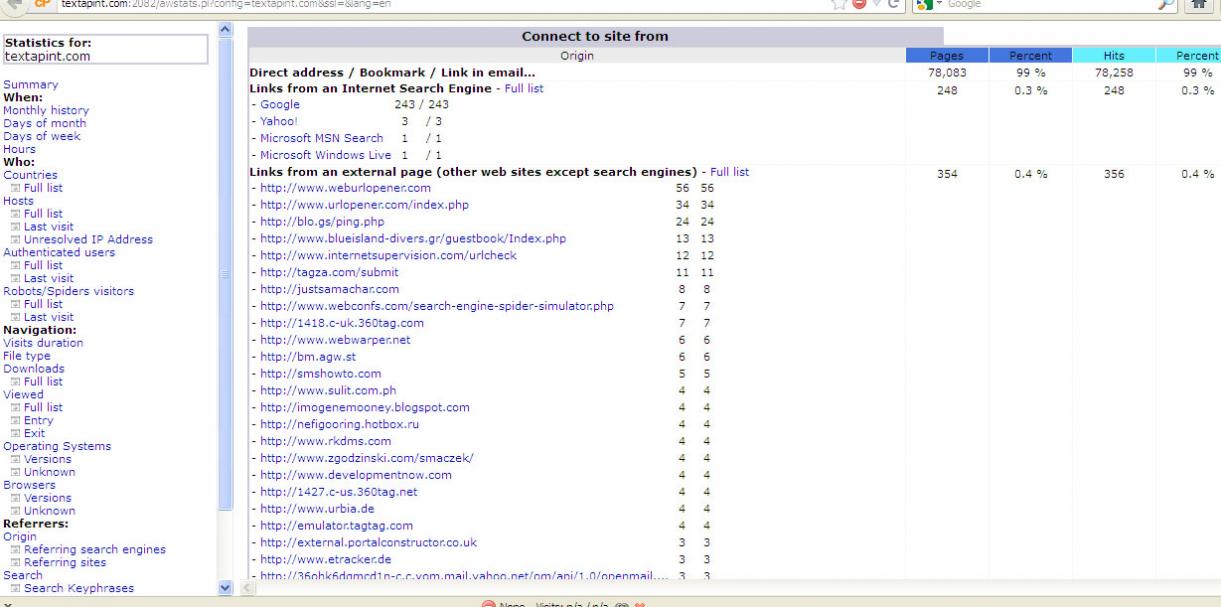This screenshot has width=1221, height=607.
Task: Open the webconfs.com spider-simulator link
Action: [436, 306]
